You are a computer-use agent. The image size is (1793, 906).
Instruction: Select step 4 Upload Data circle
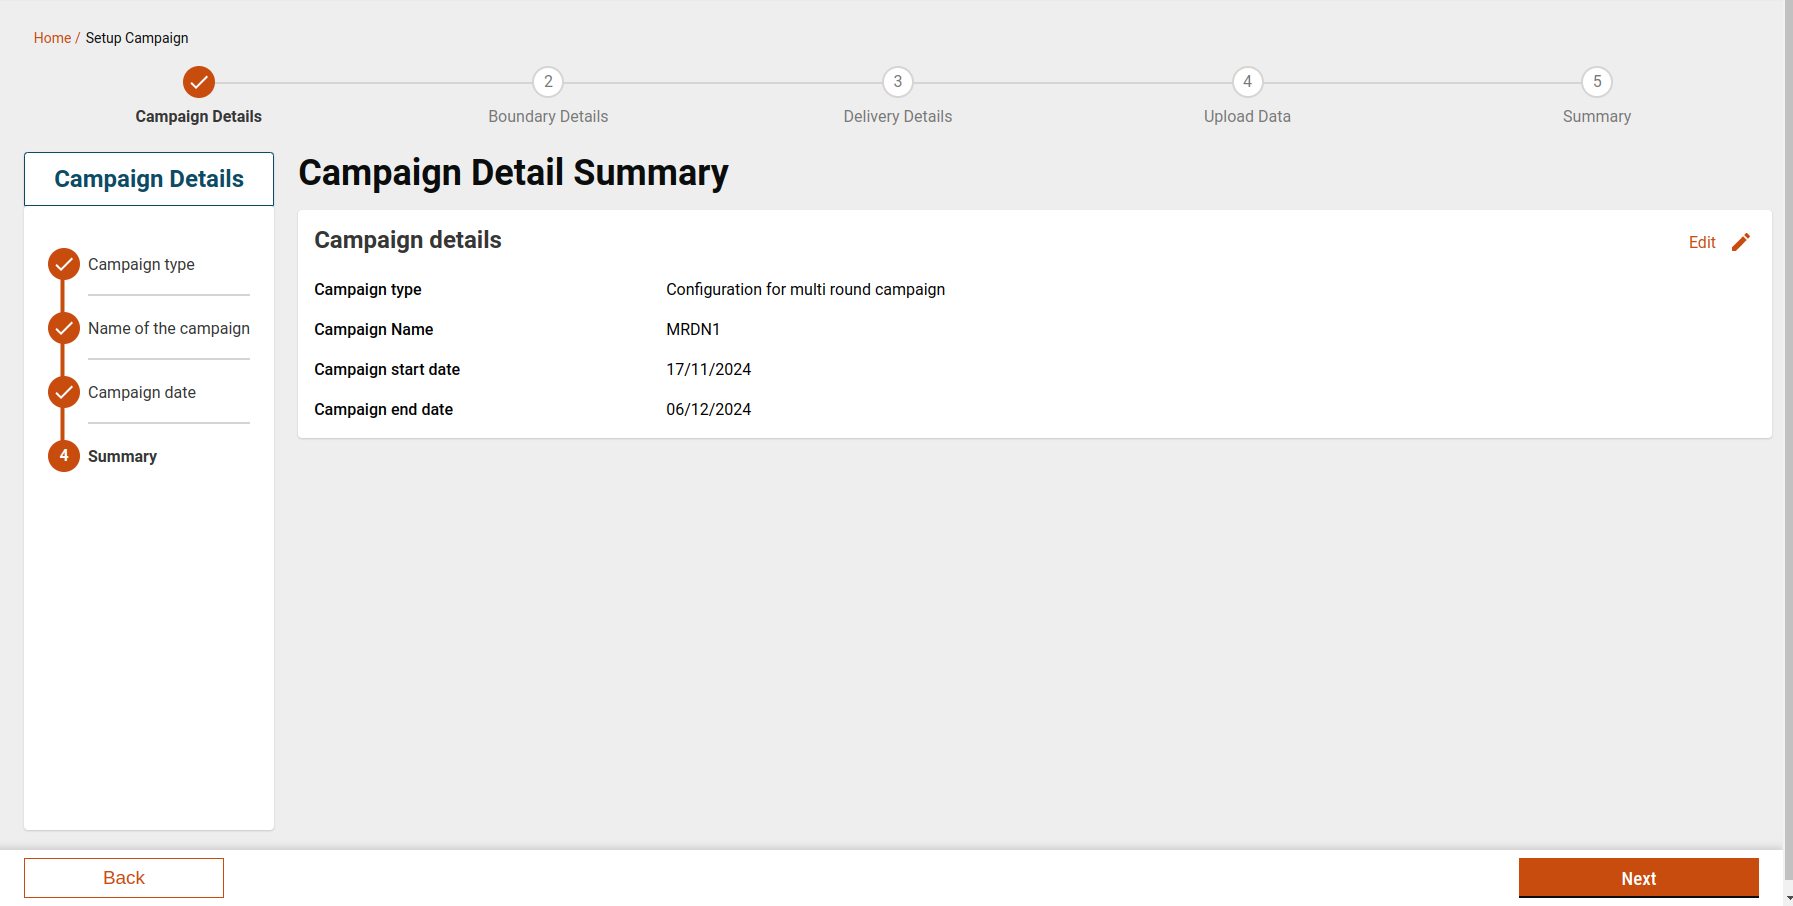point(1247,82)
